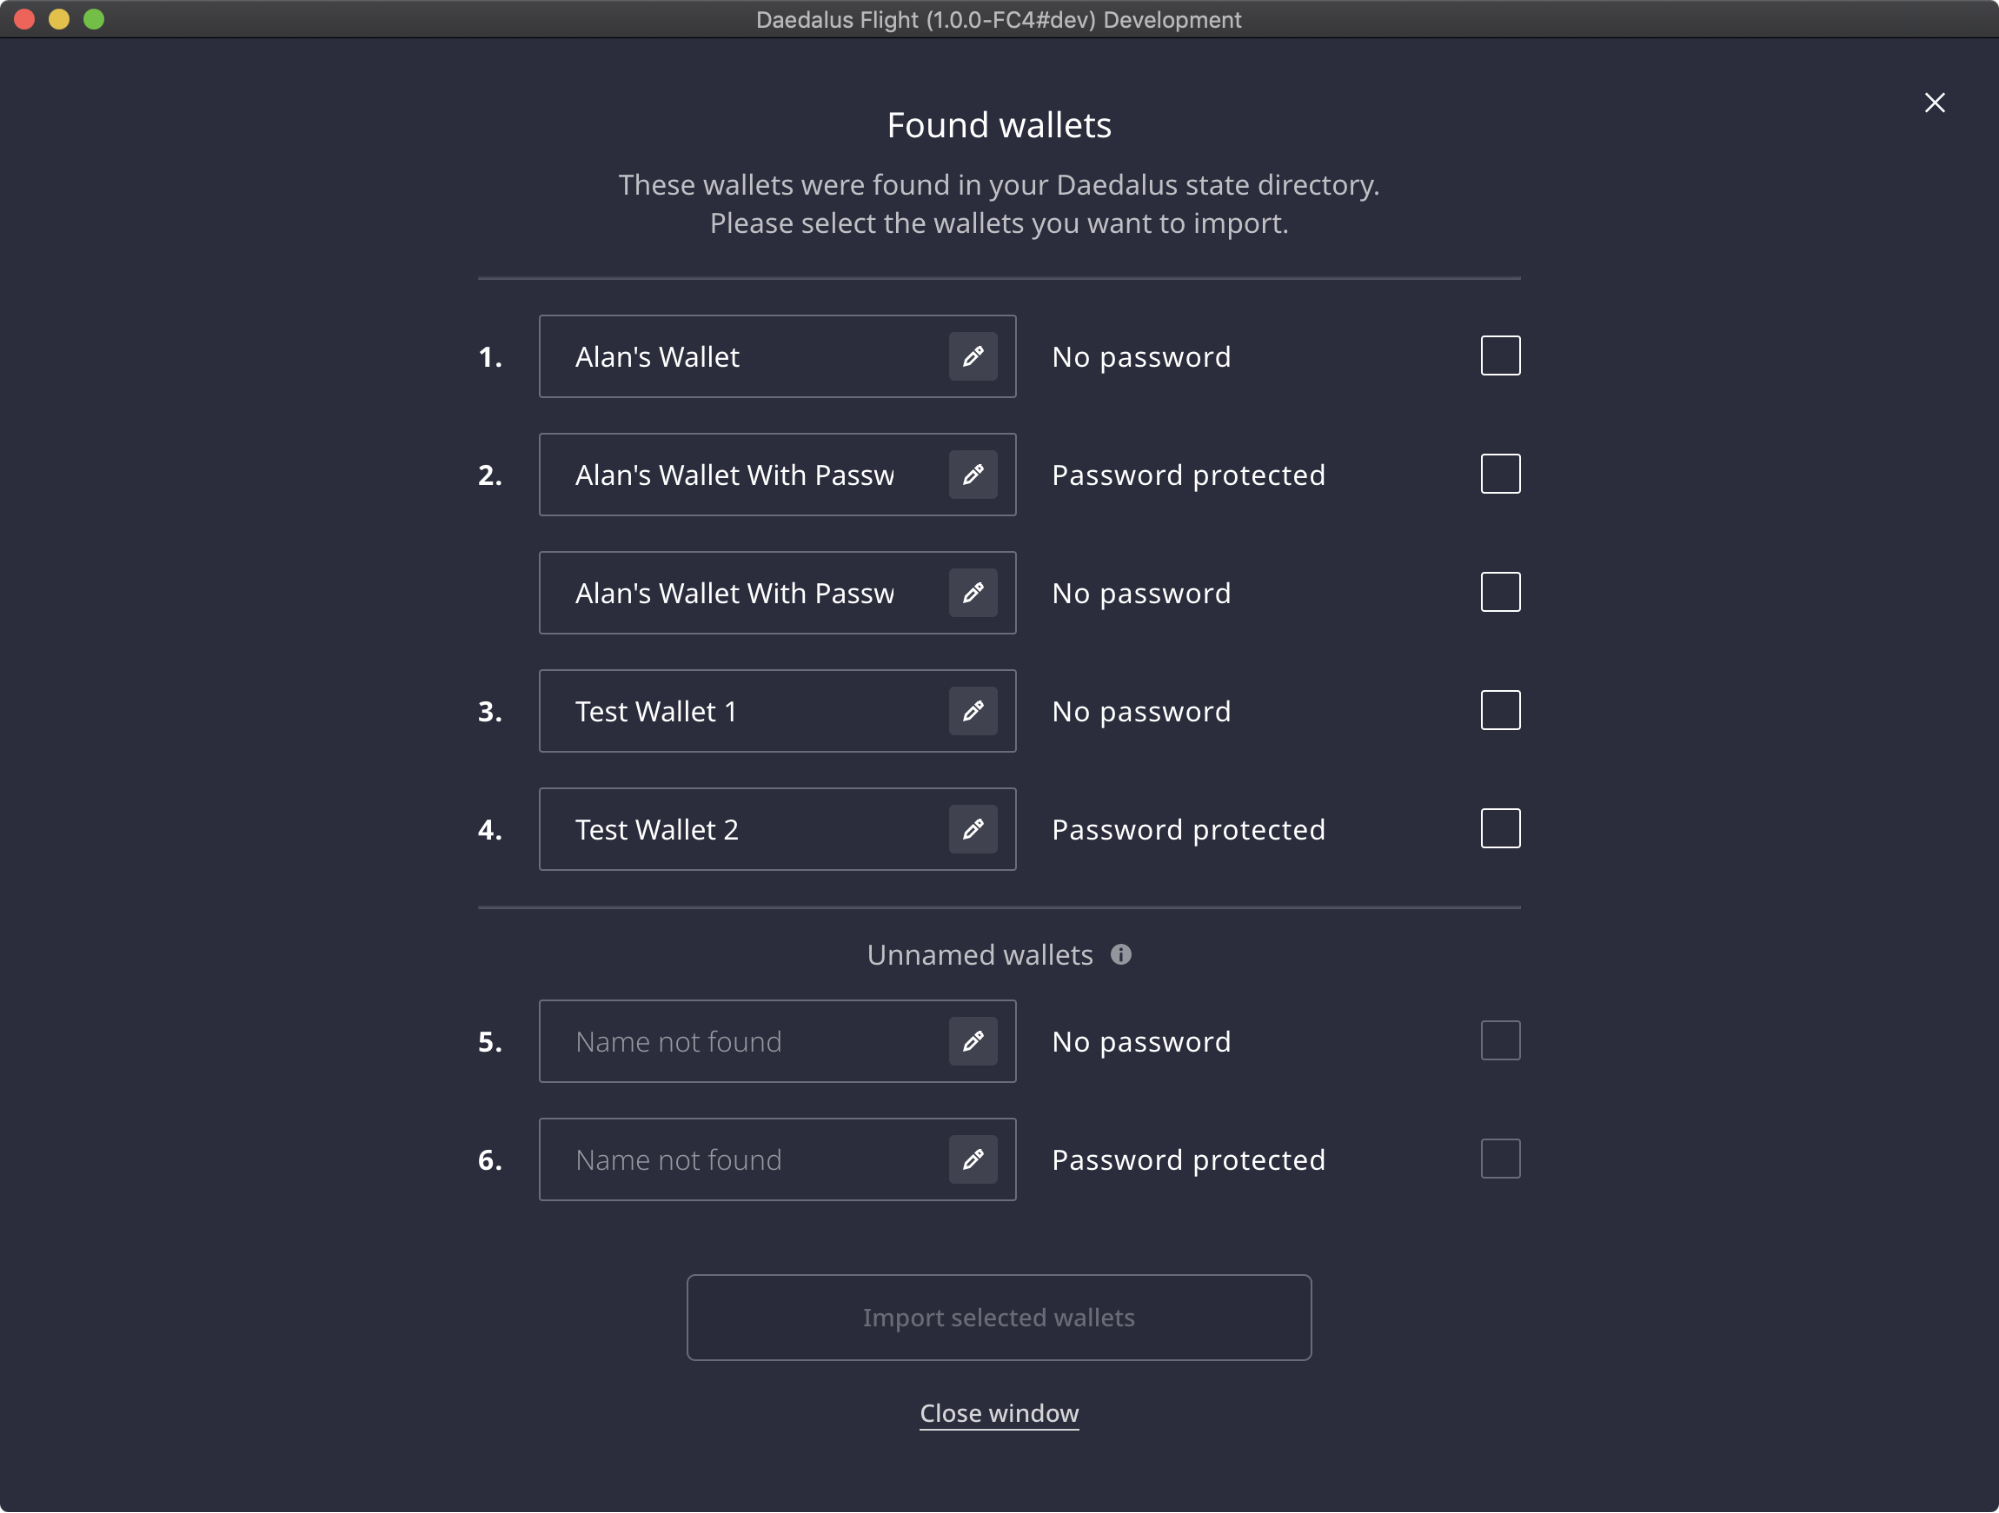Edit the name of unnamed wallet 5

pos(973,1041)
